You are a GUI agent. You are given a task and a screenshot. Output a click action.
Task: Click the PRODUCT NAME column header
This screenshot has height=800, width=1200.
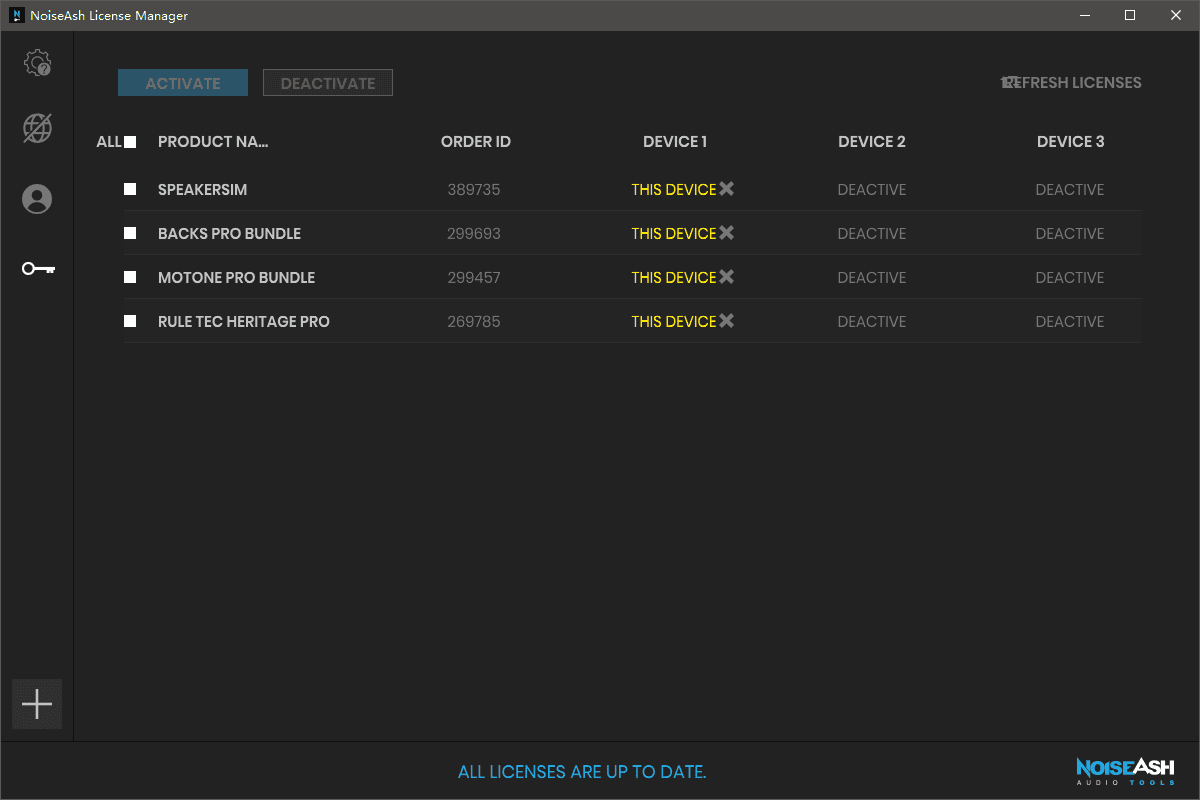tap(213, 142)
